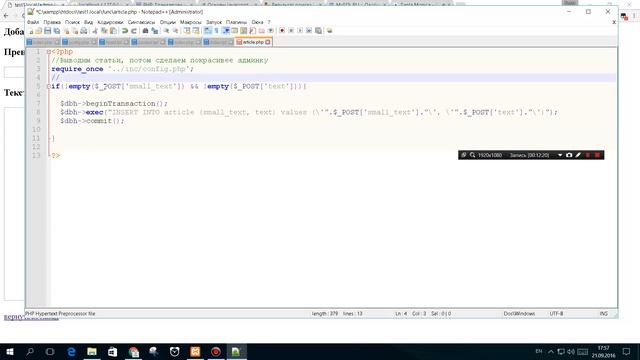Click the Zoom Out toolbar icon
The height and width of the screenshot is (360, 640).
coord(175,31)
